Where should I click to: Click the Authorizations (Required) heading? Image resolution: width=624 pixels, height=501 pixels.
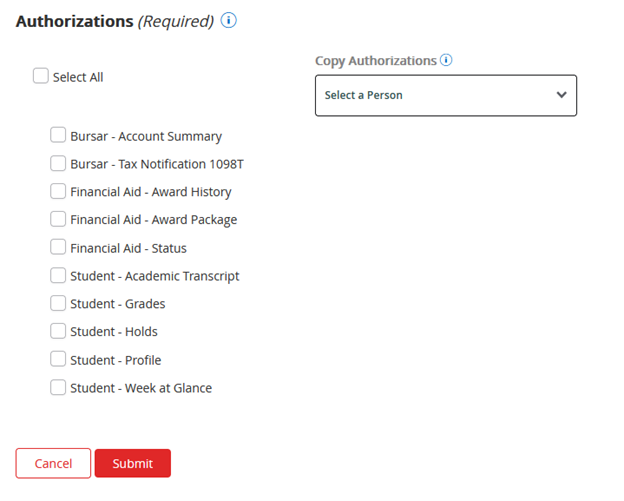click(114, 21)
